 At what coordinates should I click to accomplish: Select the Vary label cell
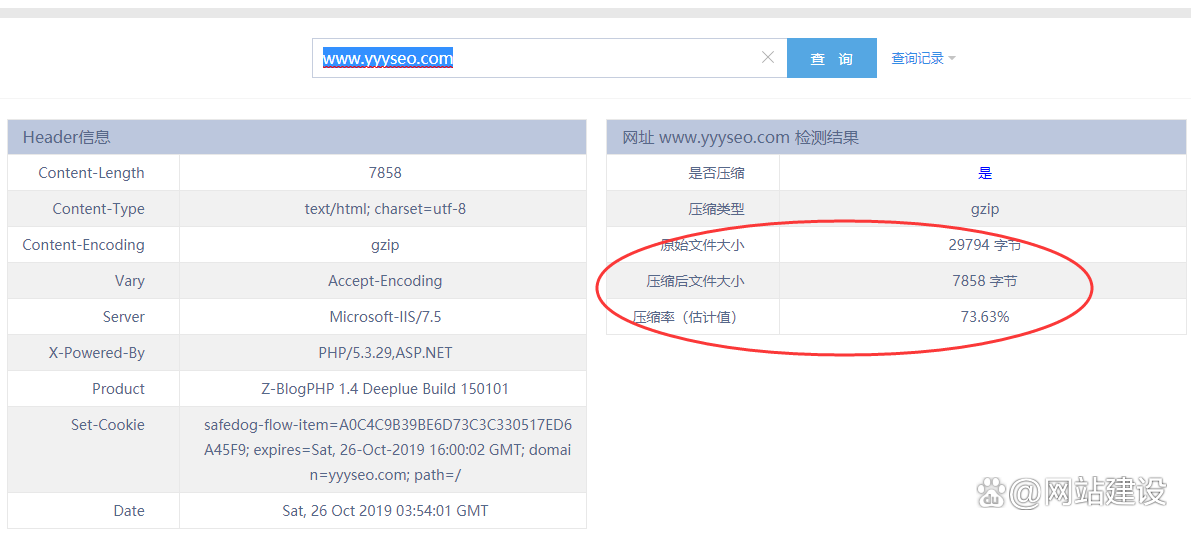pos(93,281)
